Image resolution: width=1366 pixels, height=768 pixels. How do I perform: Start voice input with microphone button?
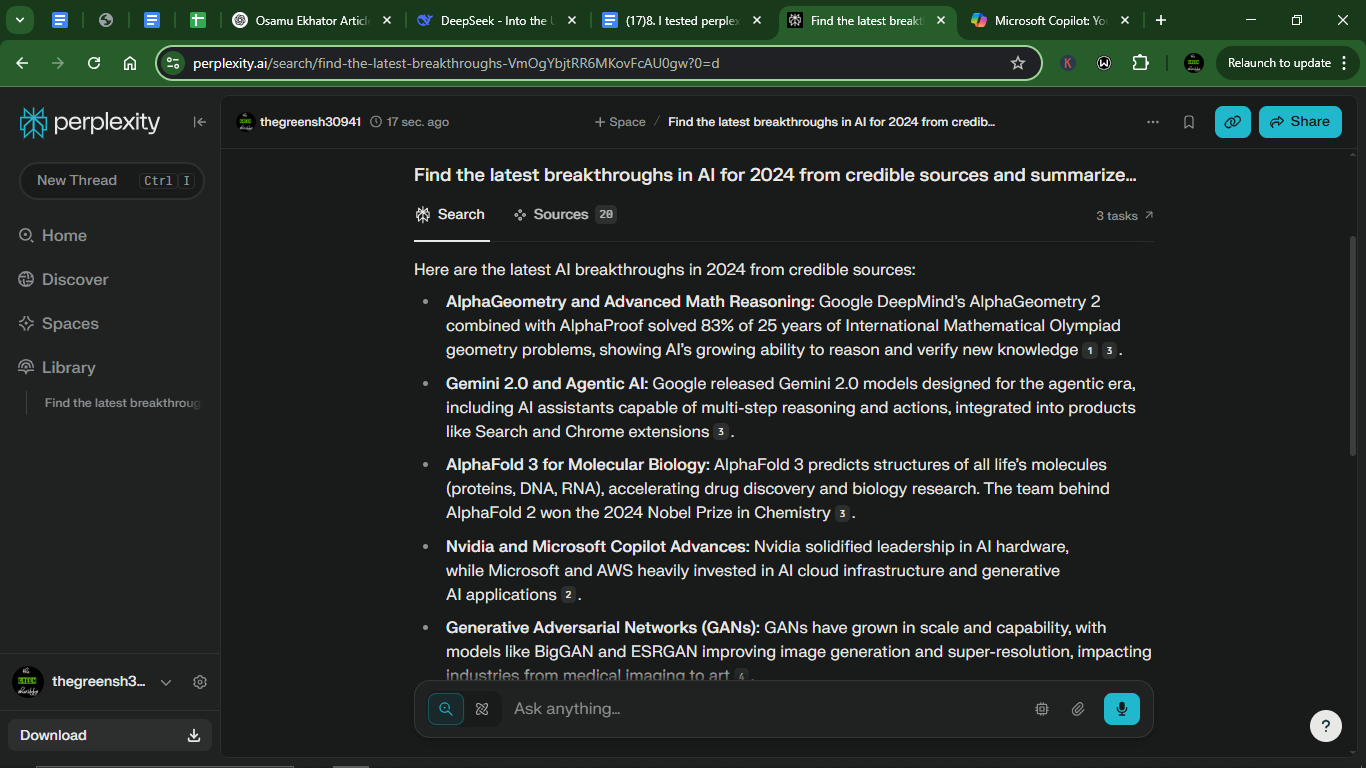pyautogui.click(x=1122, y=709)
